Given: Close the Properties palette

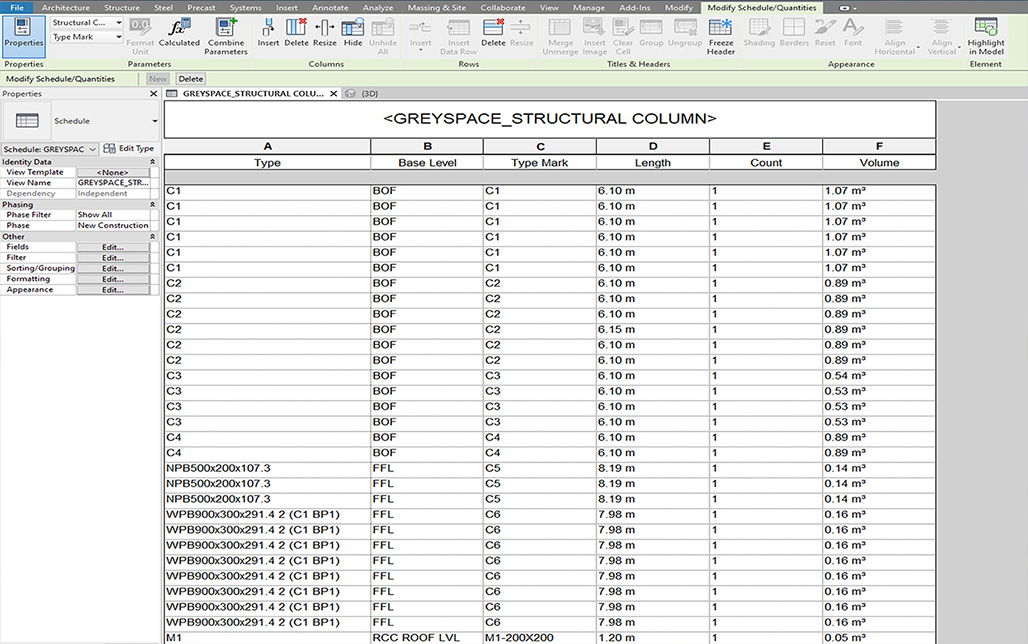Looking at the screenshot, I should pos(153,94).
